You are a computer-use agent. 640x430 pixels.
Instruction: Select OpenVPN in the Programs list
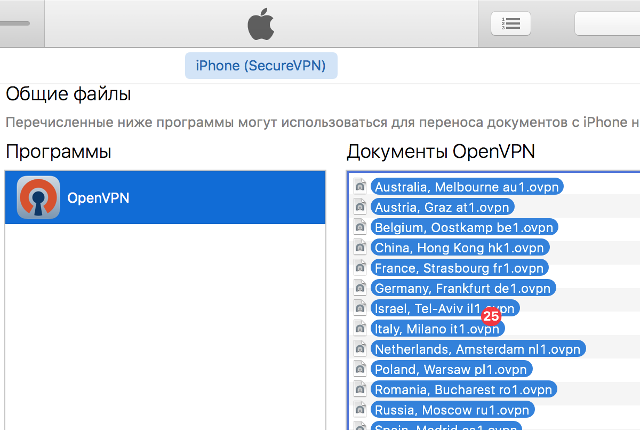(x=165, y=197)
